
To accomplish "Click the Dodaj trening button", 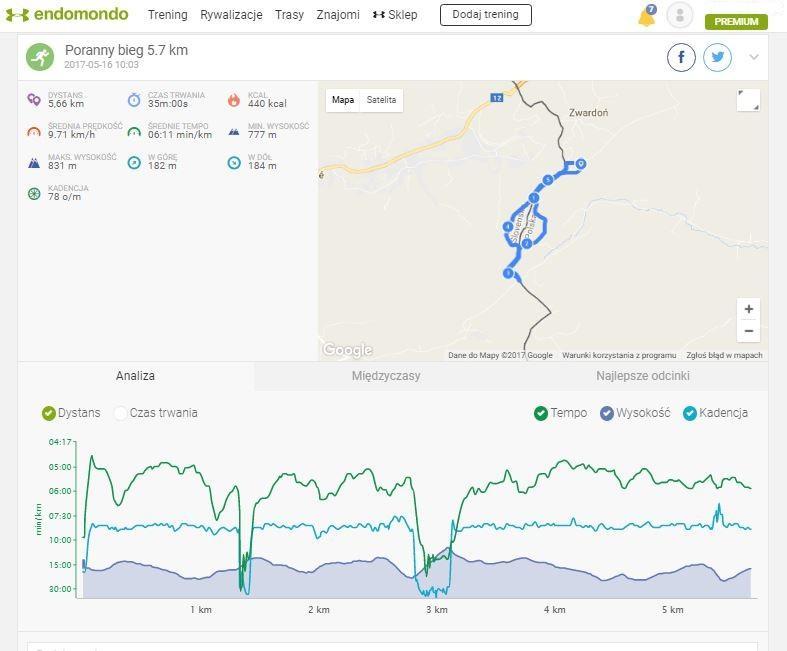I will click(x=485, y=15).
